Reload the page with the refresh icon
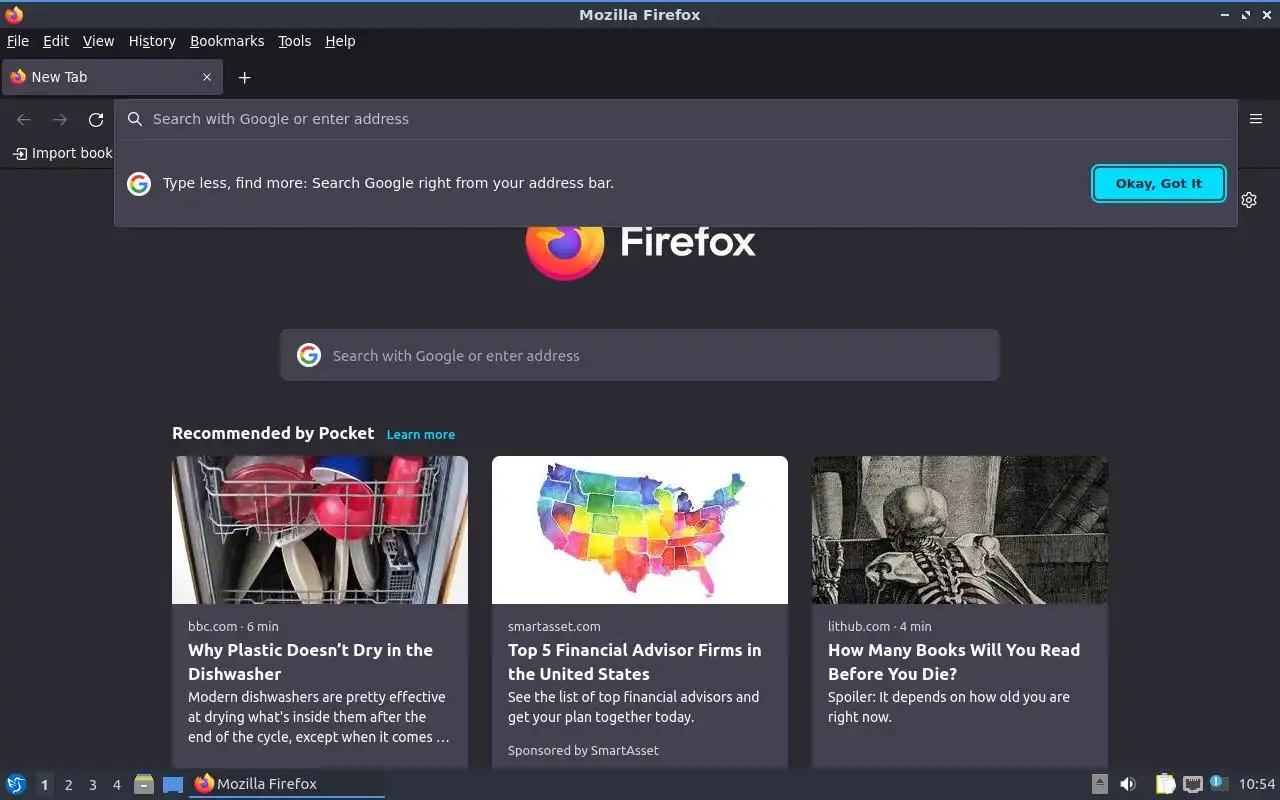The height and width of the screenshot is (800, 1280). tap(96, 120)
